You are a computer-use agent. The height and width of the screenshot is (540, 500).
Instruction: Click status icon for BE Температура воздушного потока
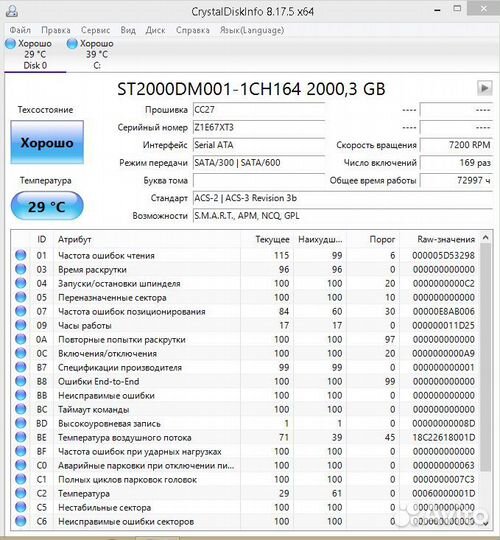(x=21, y=437)
